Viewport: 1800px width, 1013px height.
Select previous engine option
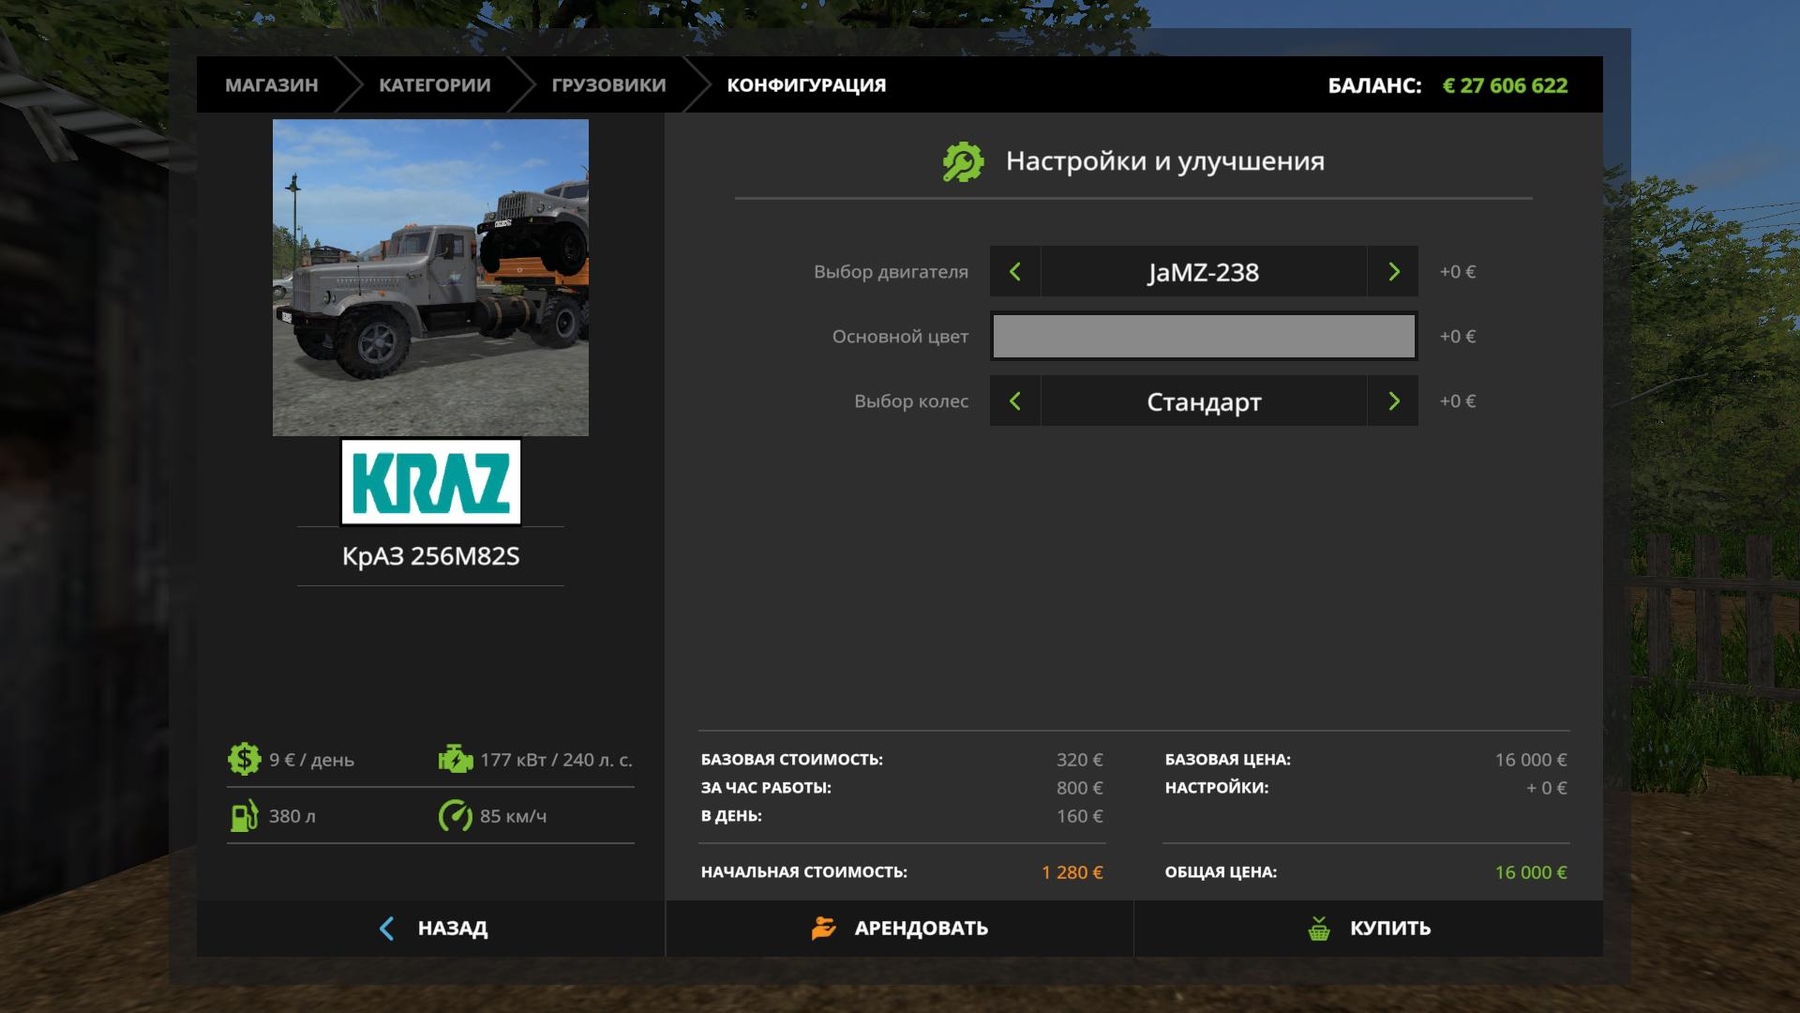[x=1015, y=272]
